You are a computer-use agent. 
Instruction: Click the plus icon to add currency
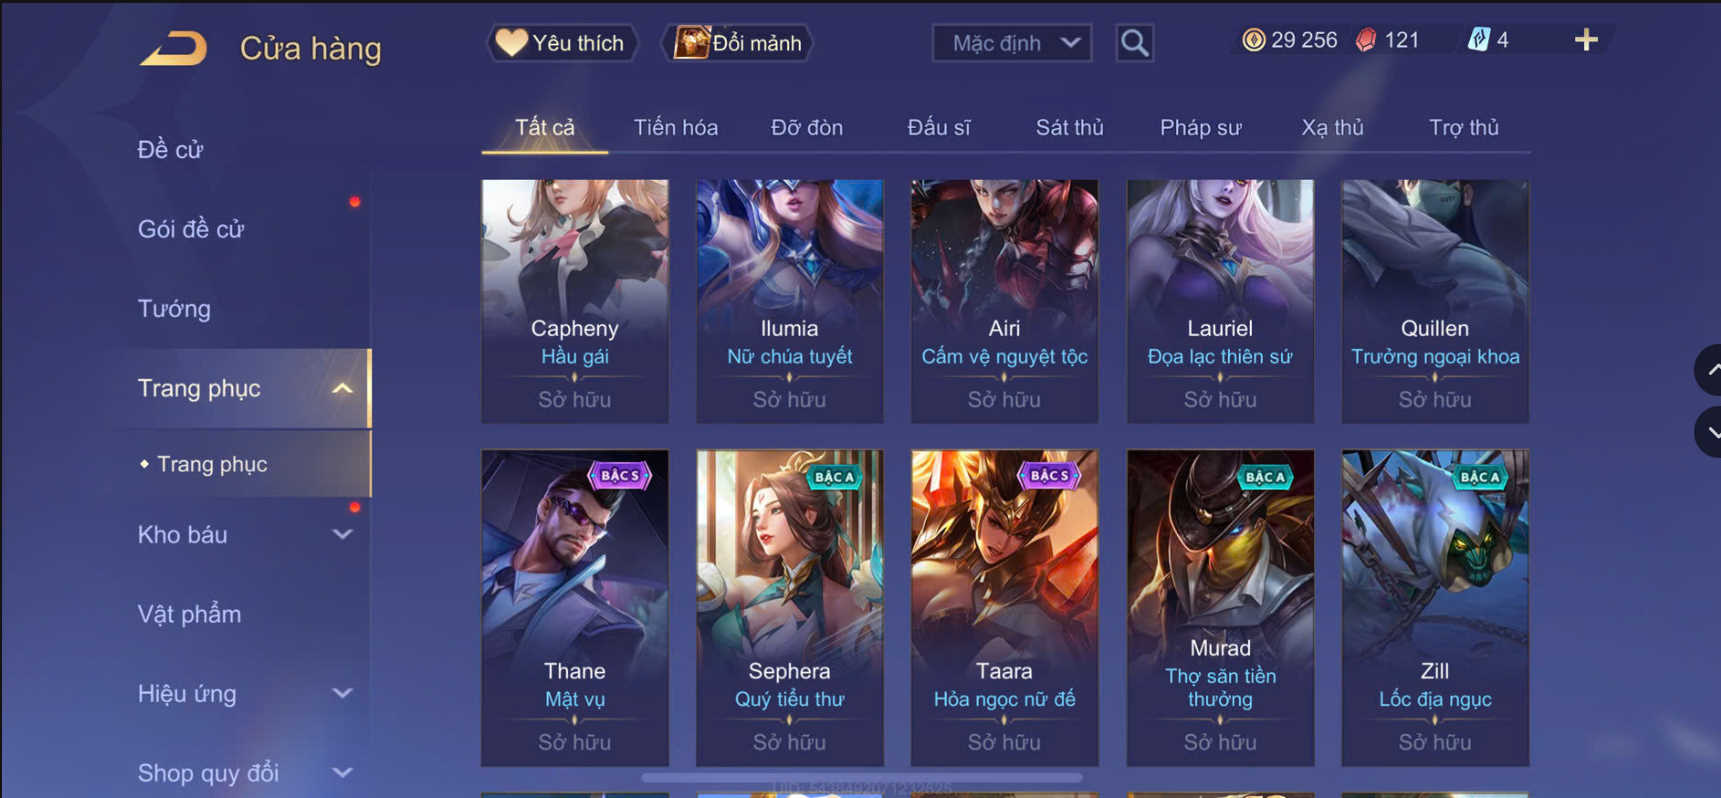pyautogui.click(x=1586, y=40)
